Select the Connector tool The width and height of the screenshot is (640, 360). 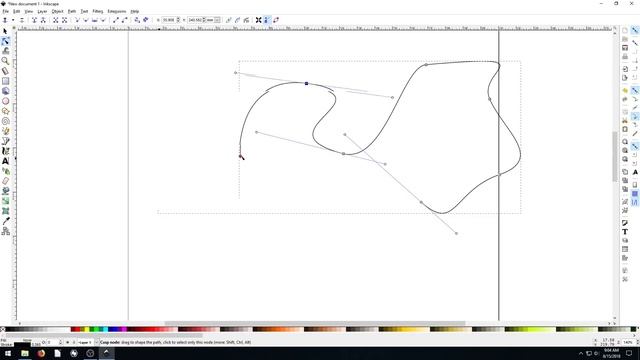tap(5, 231)
